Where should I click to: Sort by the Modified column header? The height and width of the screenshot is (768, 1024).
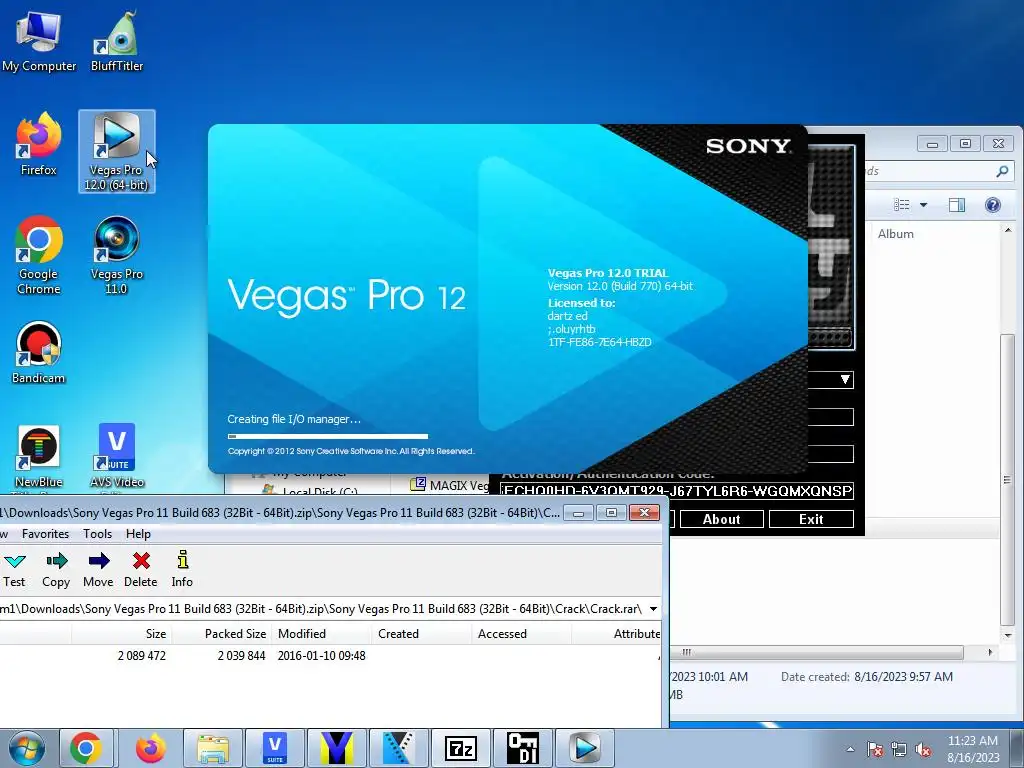321,633
